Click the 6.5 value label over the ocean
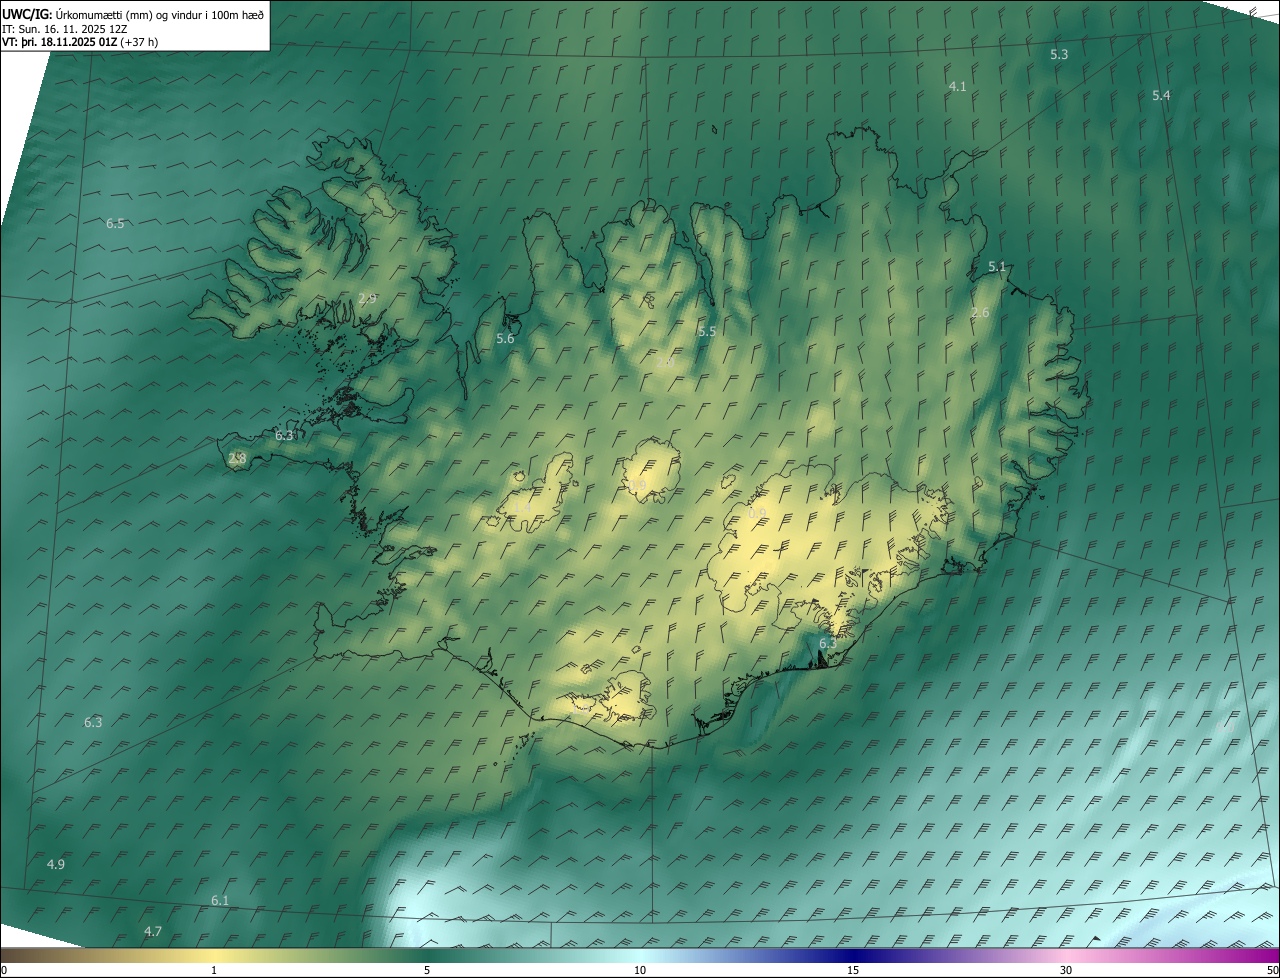This screenshot has height=978, width=1280. click(115, 223)
